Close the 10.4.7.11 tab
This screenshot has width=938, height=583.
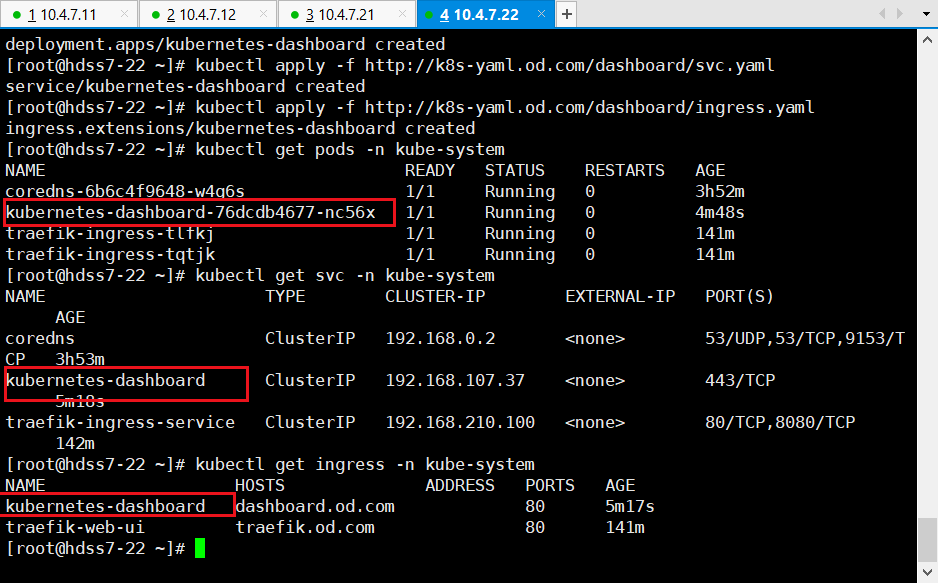coord(123,14)
